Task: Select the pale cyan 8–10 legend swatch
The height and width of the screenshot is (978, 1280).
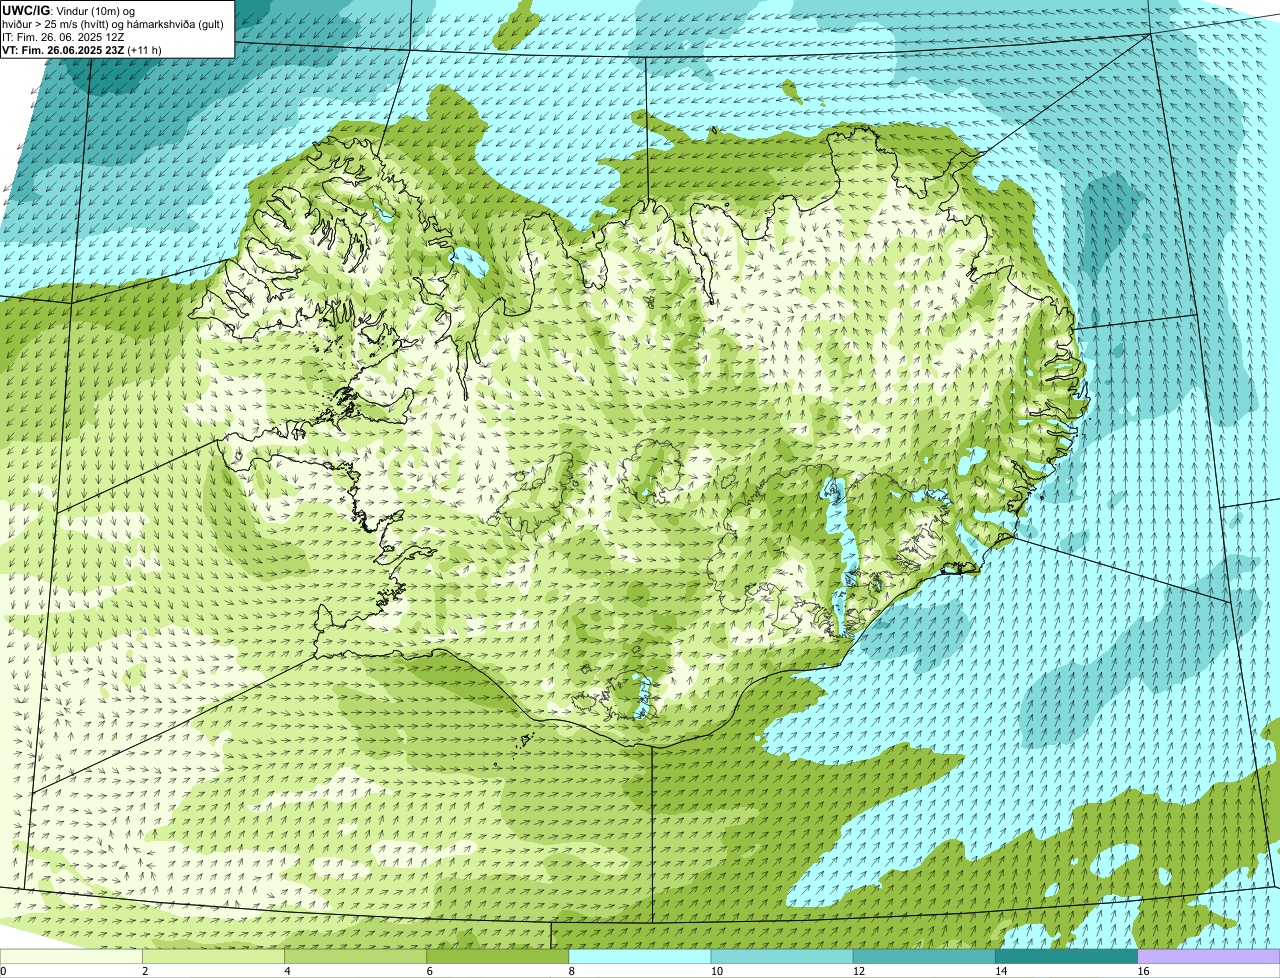Action: (x=640, y=956)
